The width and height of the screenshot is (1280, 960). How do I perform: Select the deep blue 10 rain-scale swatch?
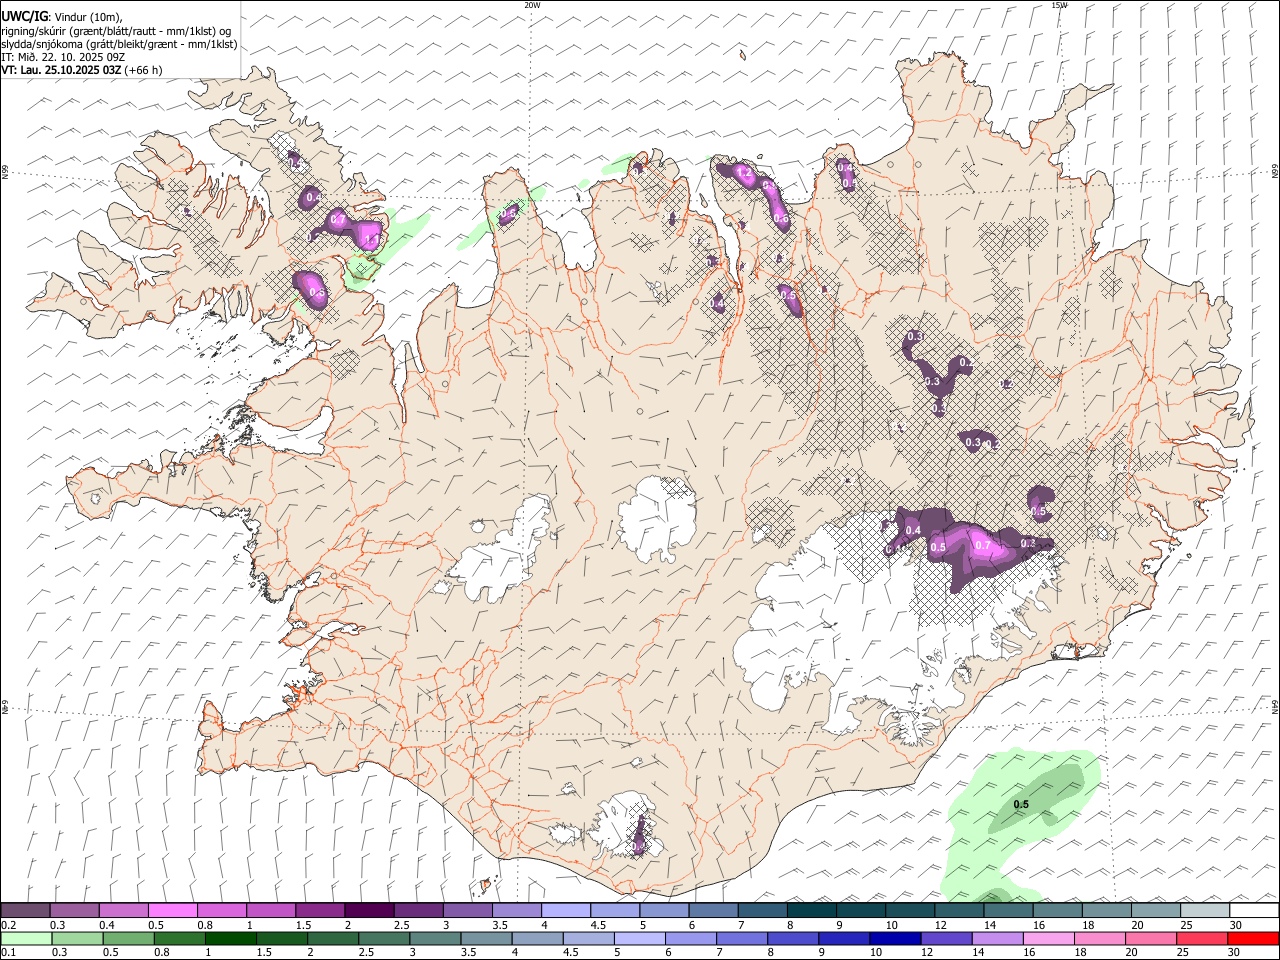coord(894,938)
